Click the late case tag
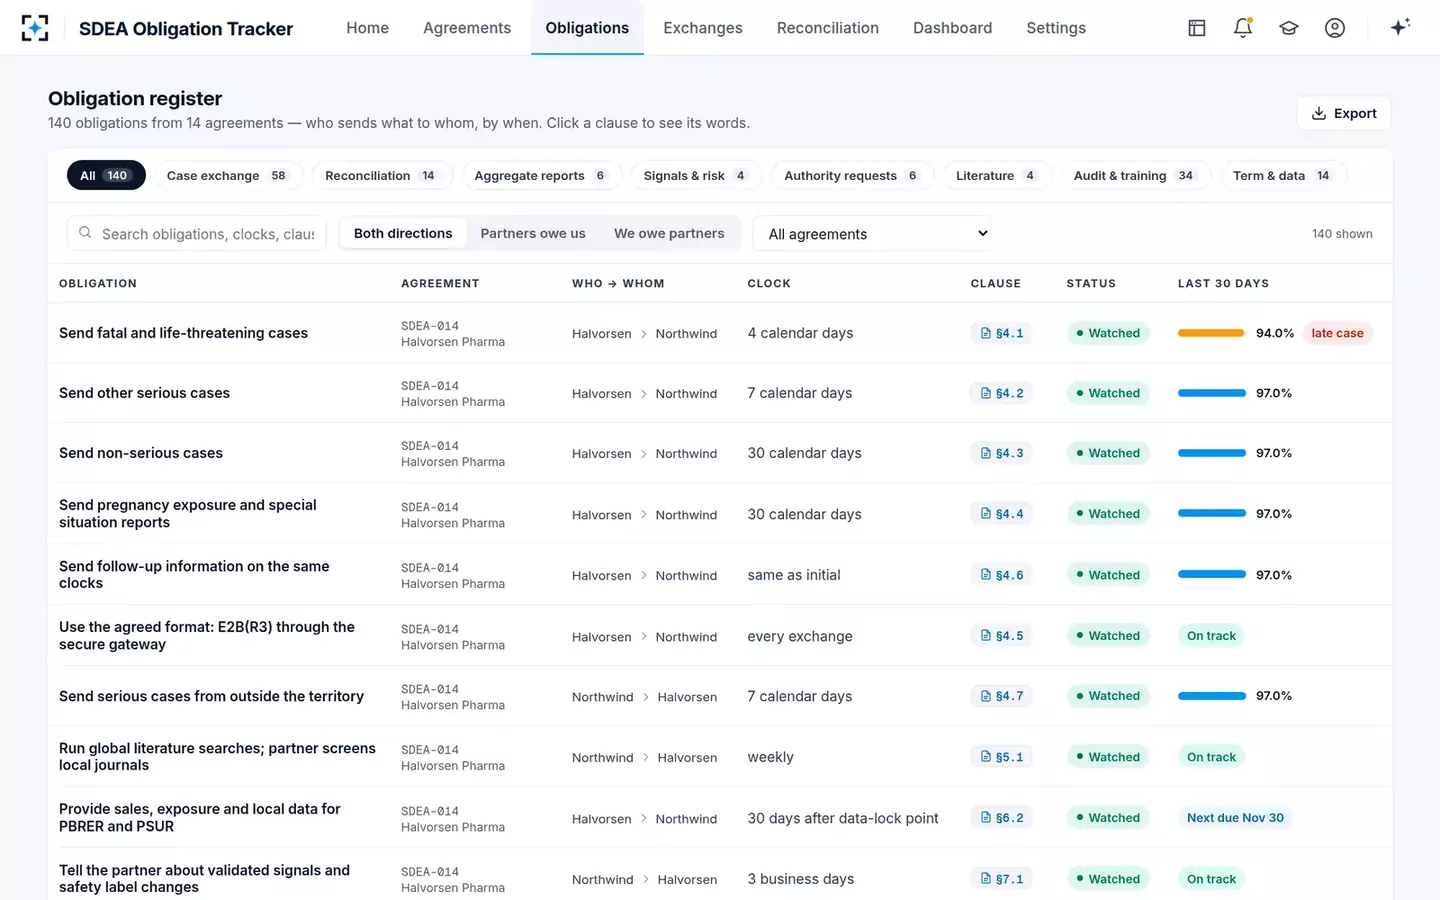This screenshot has width=1440, height=900. (x=1337, y=333)
